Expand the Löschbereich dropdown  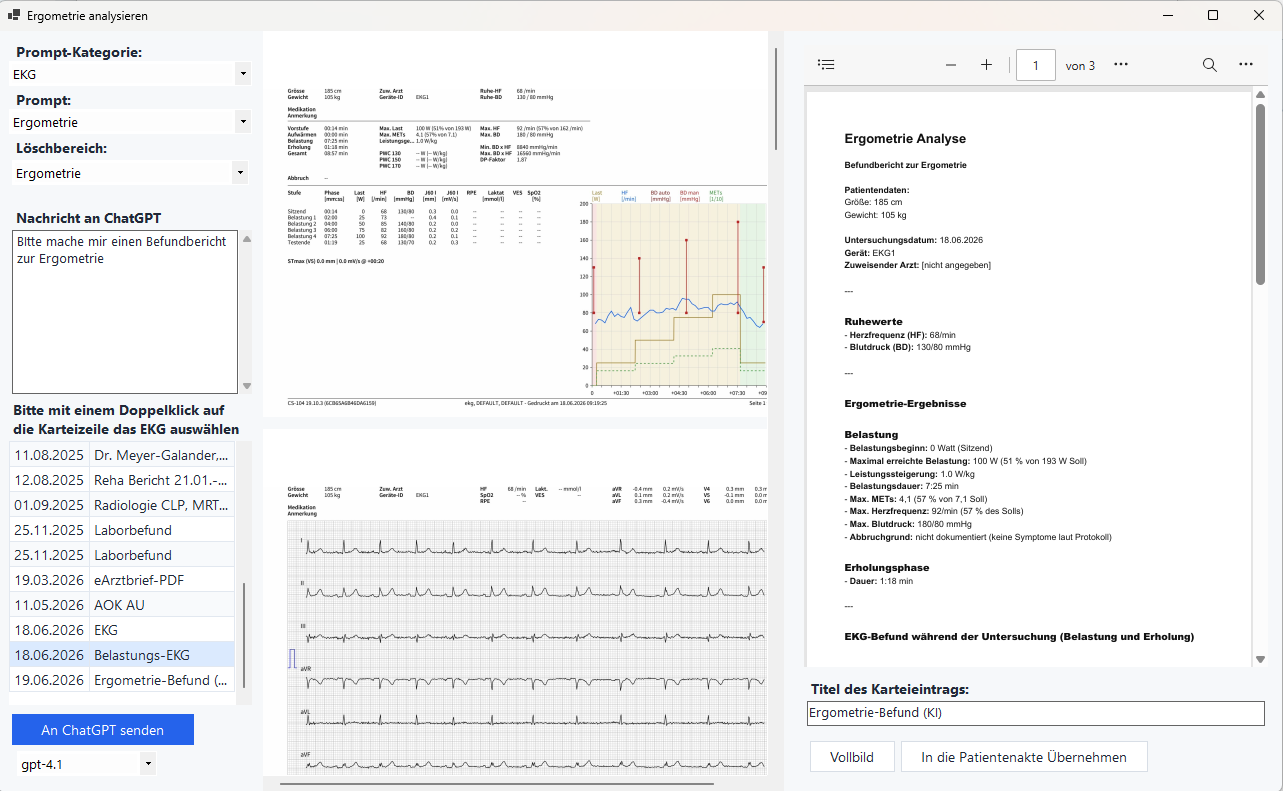(238, 173)
